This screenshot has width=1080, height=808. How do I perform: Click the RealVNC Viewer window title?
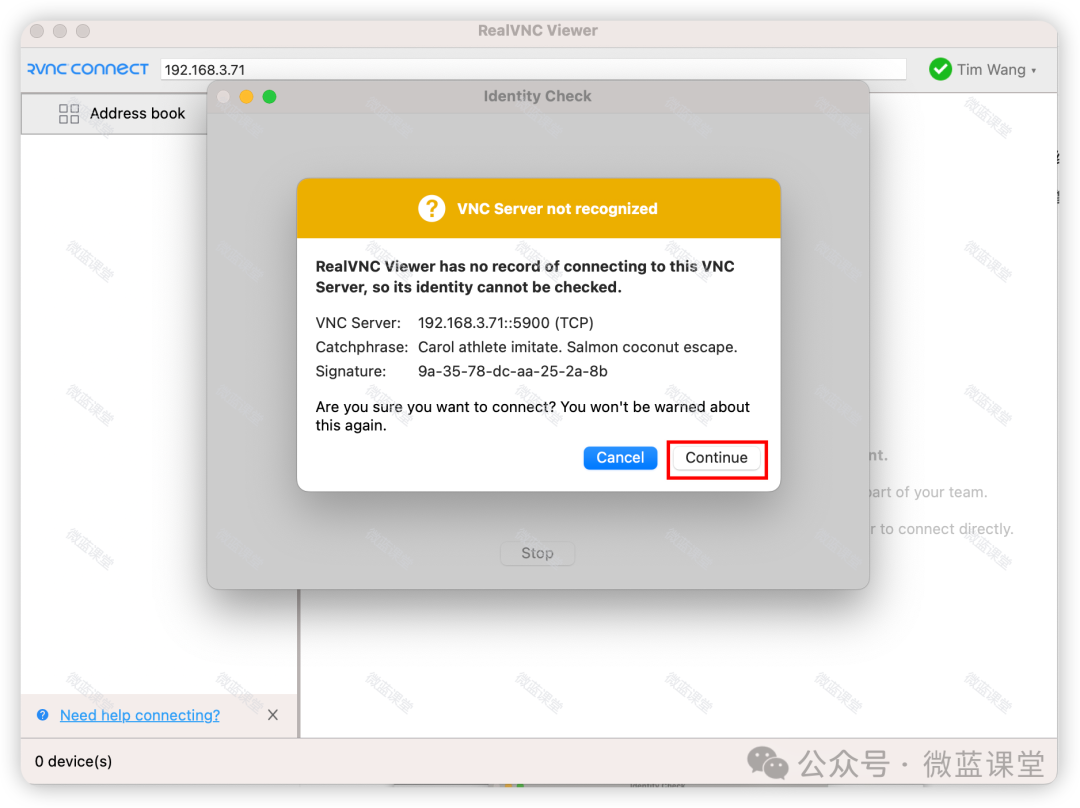pos(538,30)
